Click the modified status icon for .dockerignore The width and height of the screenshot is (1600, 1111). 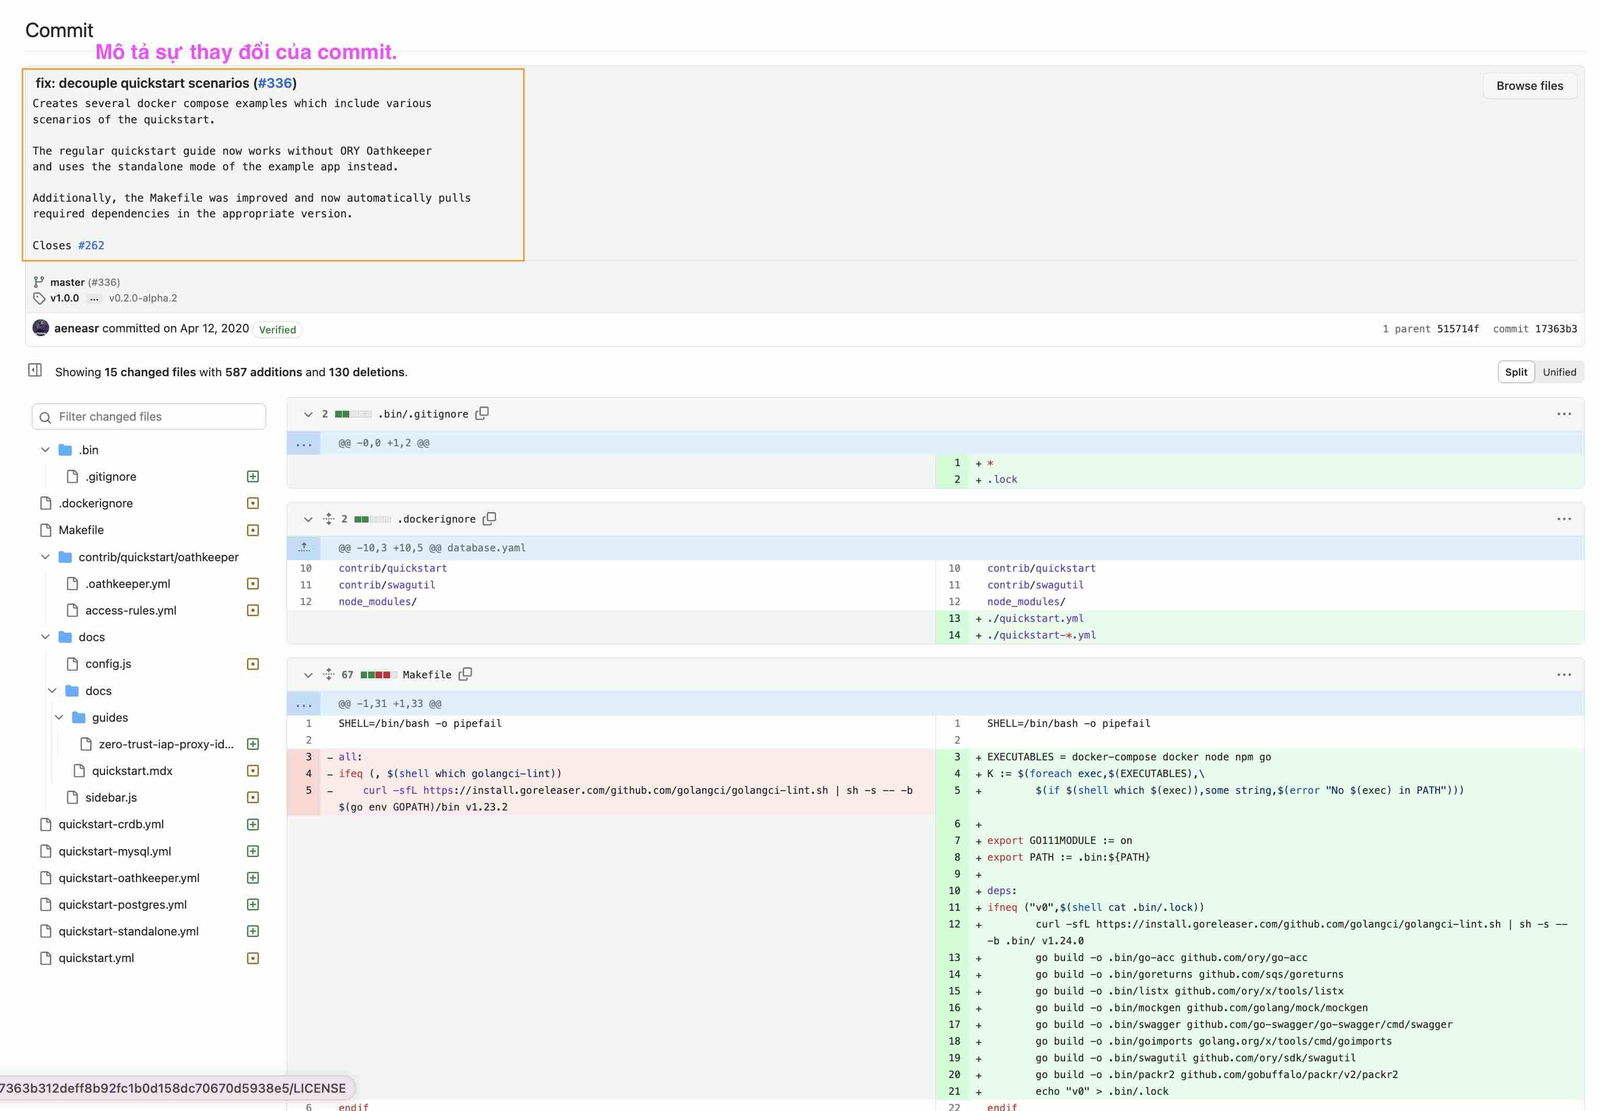click(253, 503)
